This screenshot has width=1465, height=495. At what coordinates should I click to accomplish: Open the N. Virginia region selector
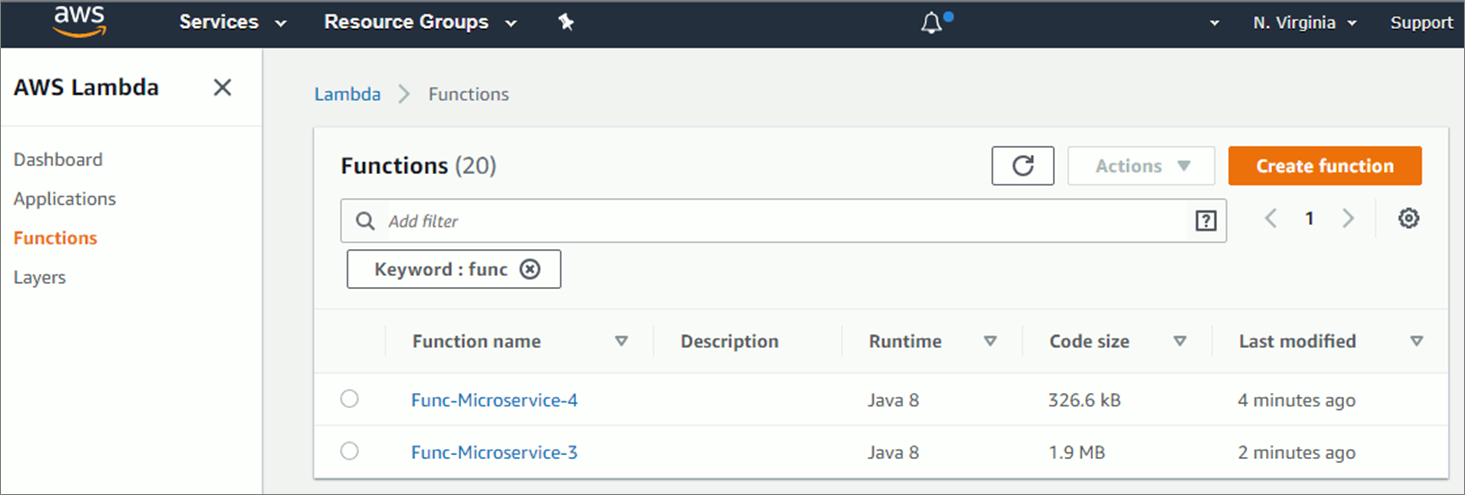point(1304,23)
